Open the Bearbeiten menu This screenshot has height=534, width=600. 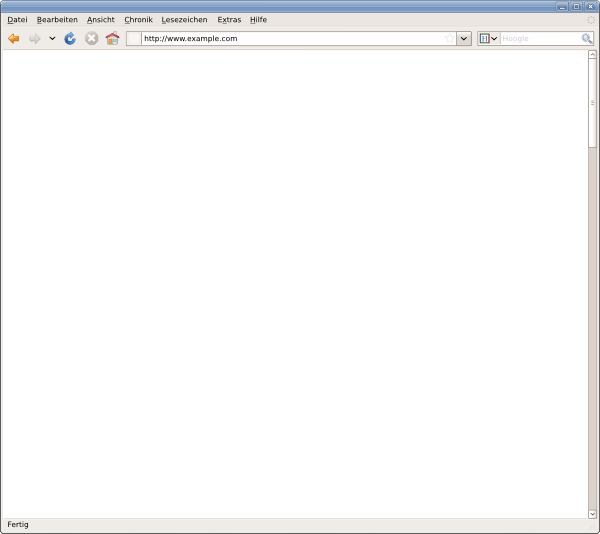(x=57, y=20)
